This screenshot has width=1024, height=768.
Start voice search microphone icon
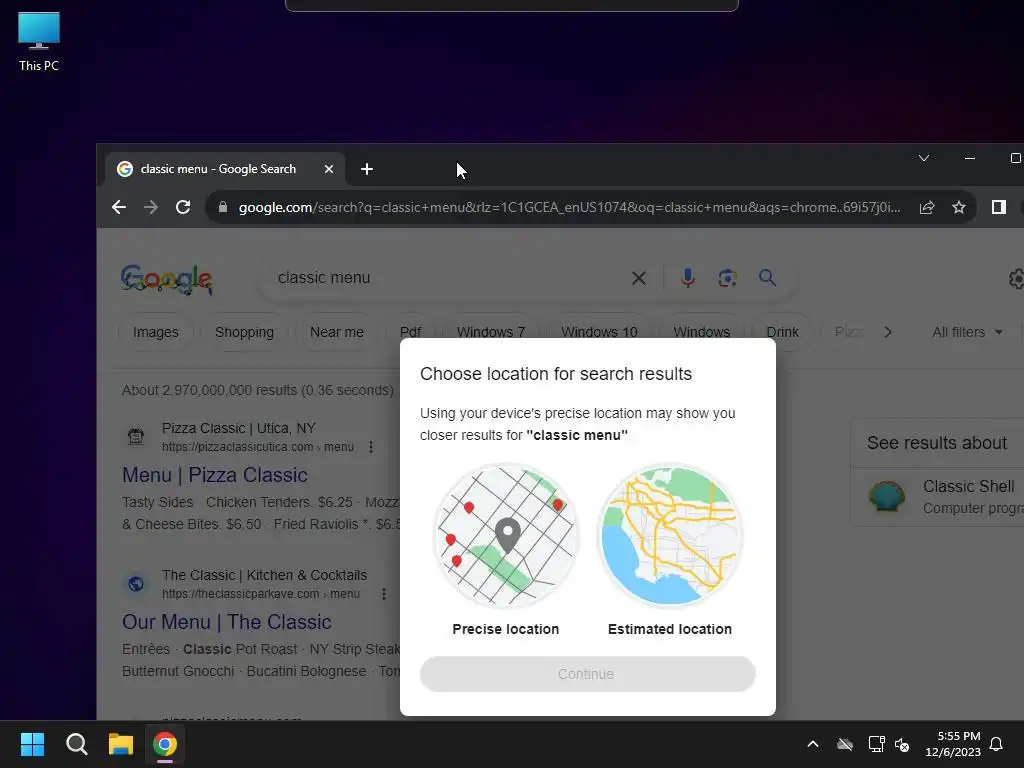click(x=688, y=278)
